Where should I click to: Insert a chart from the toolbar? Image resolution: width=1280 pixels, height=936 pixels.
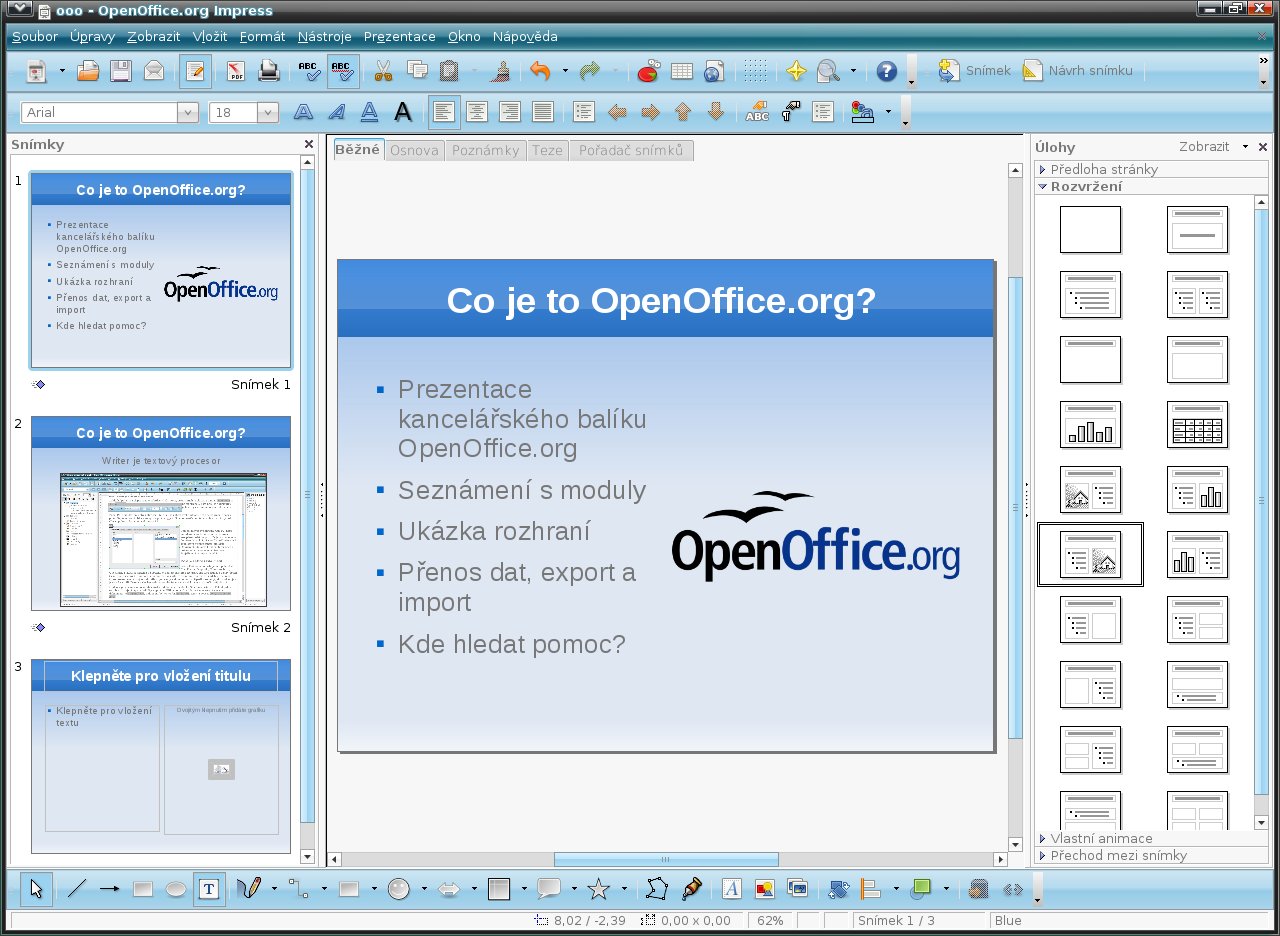point(648,71)
